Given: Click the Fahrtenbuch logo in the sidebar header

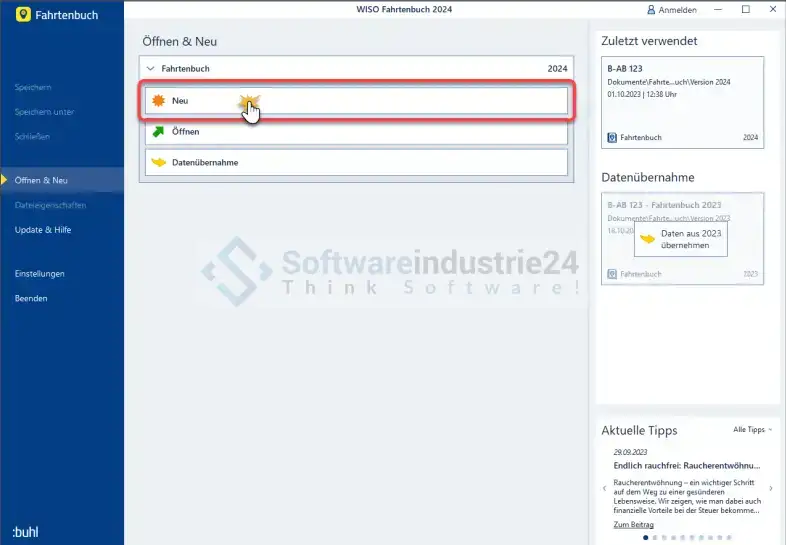Looking at the screenshot, I should point(23,17).
